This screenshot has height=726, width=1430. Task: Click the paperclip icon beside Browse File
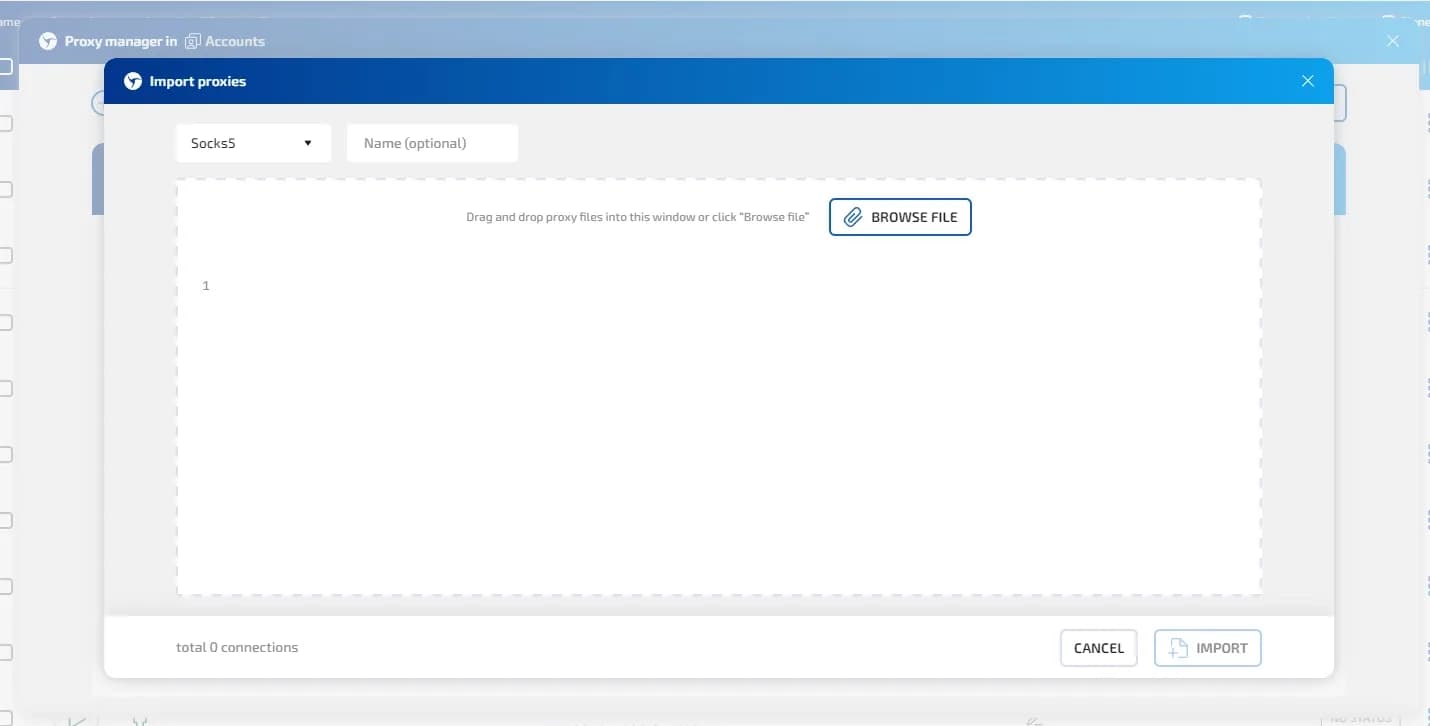[853, 217]
